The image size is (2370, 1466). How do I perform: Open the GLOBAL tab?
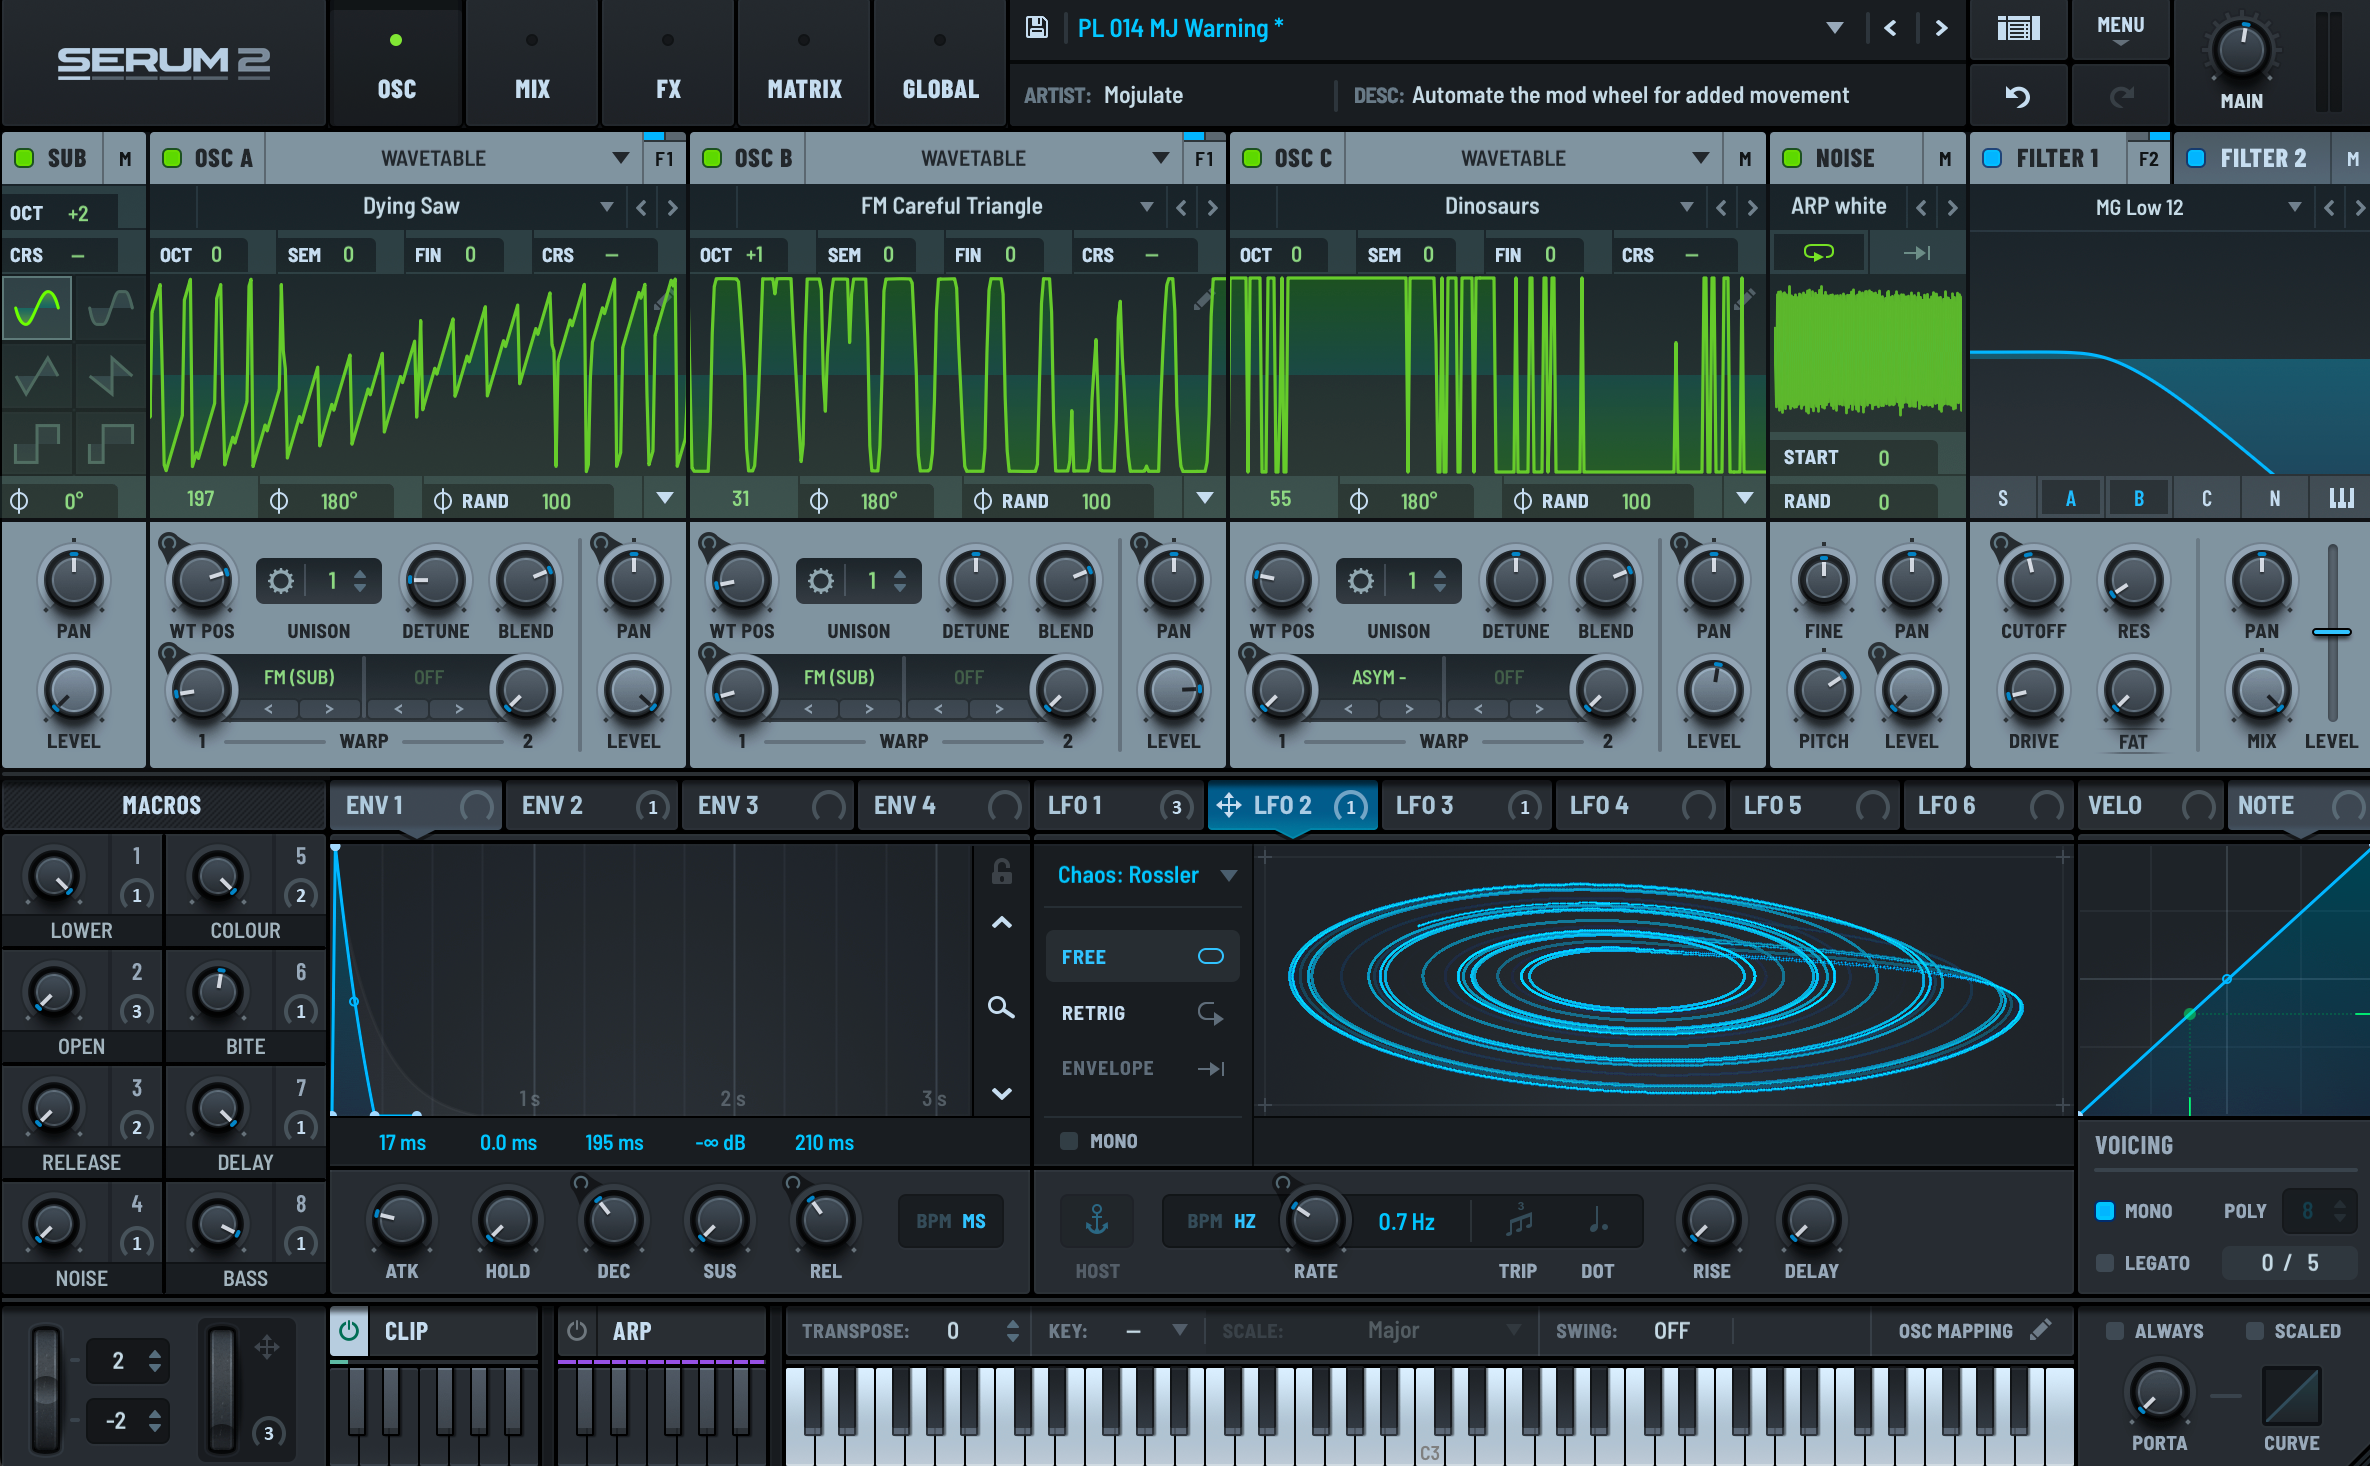[940, 64]
